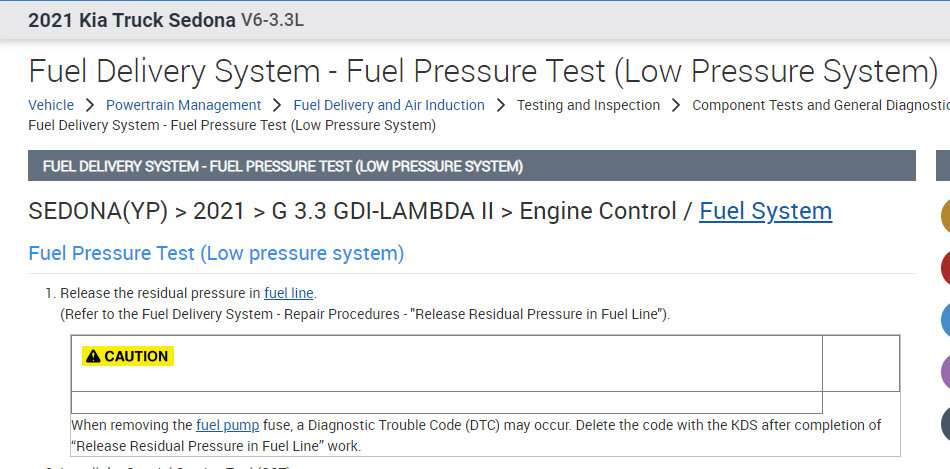This screenshot has height=469, width=950.
Task: Click the chevron after Vehicle breadcrumb
Action: pyautogui.click(x=90, y=105)
